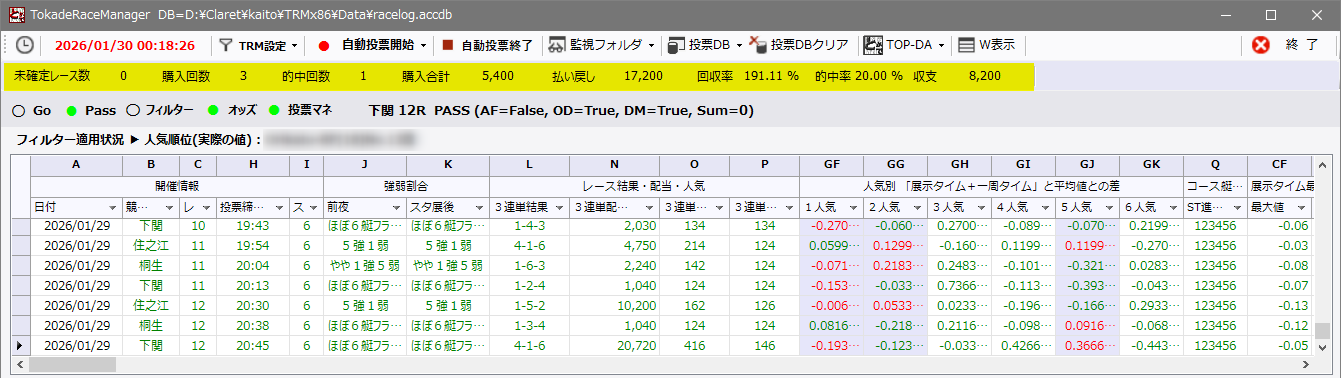Stop auto voting with 自動投票終了
1341x378 pixels.
[x=488, y=45]
